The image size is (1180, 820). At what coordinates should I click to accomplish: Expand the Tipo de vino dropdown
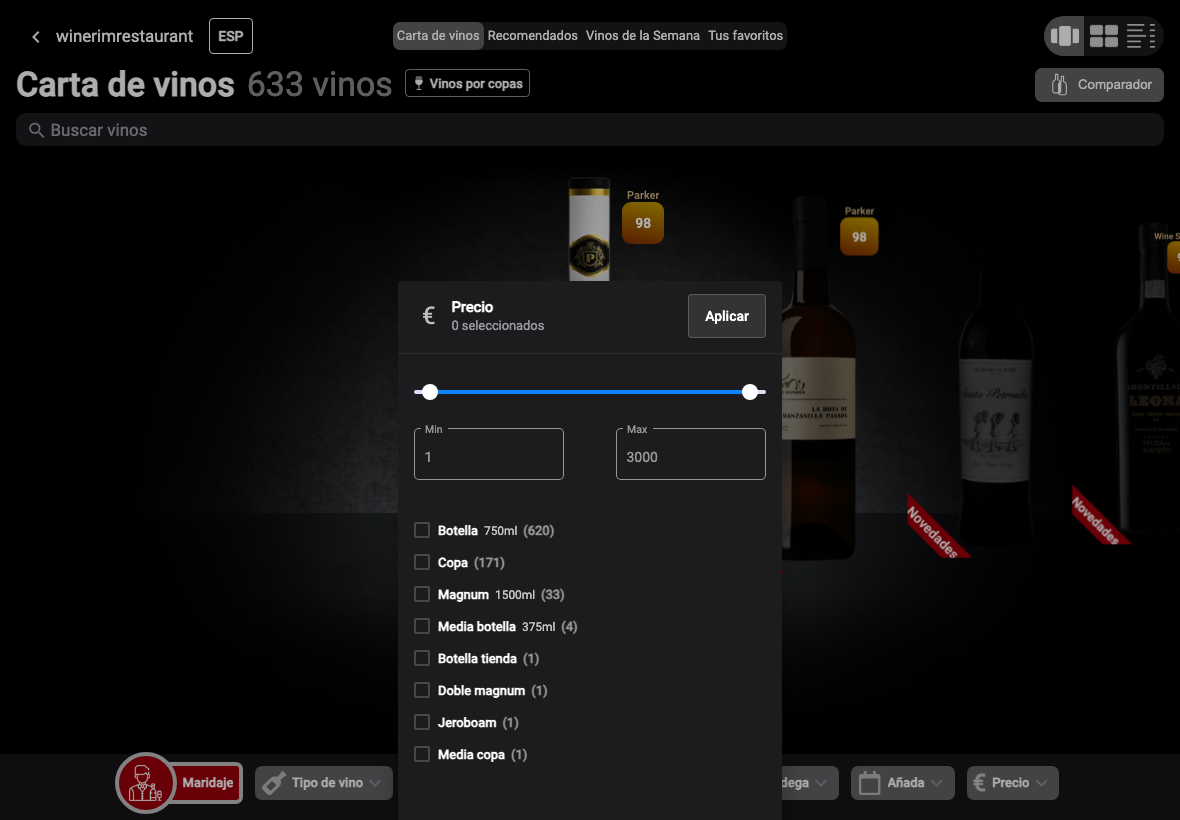coord(324,782)
